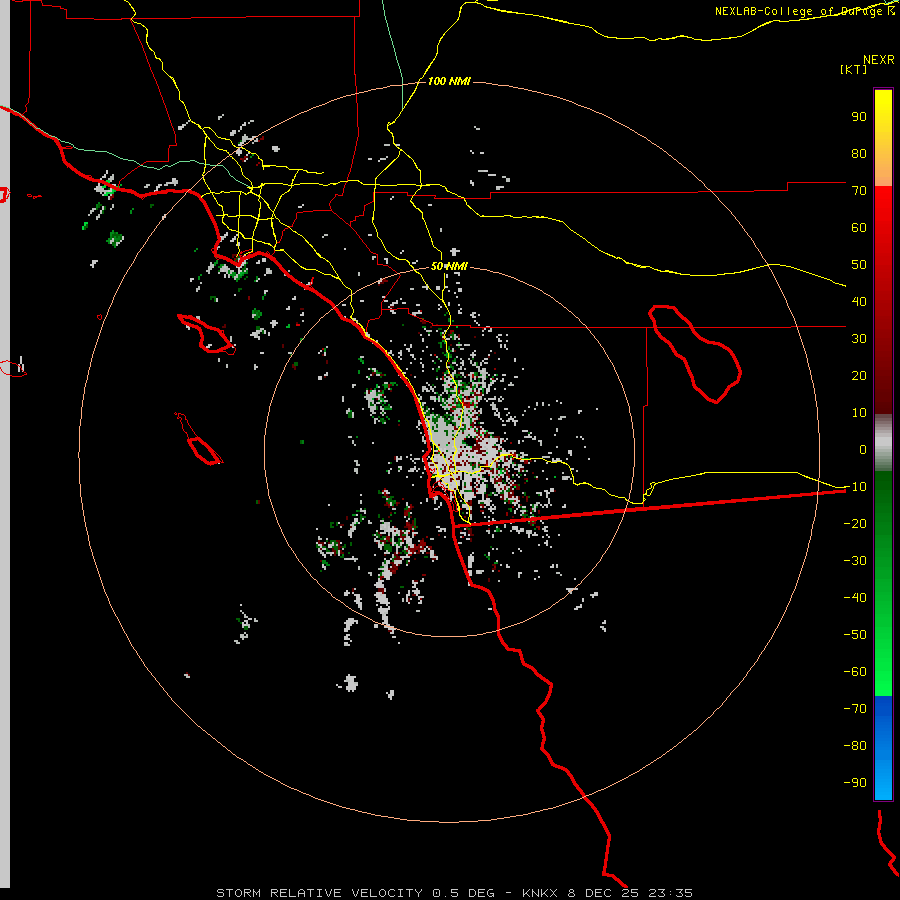Click the -70 scale value
This screenshot has width=900, height=900.
pyautogui.click(x=855, y=709)
